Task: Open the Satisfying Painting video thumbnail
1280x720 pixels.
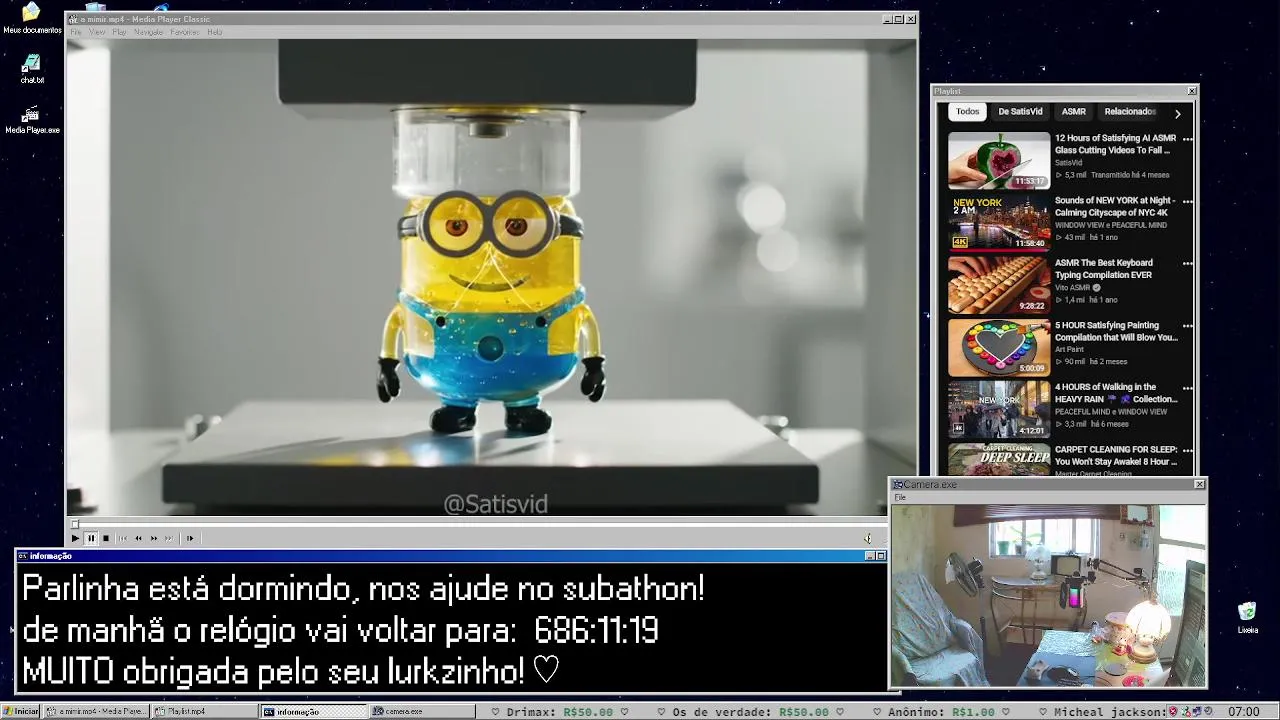Action: pyautogui.click(x=999, y=347)
